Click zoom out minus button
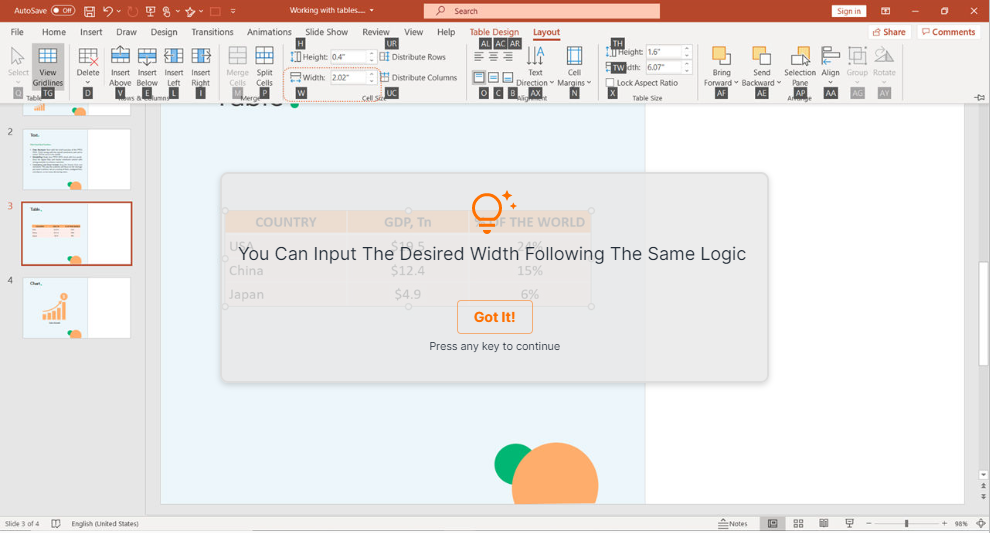The image size is (990, 533). click(869, 524)
